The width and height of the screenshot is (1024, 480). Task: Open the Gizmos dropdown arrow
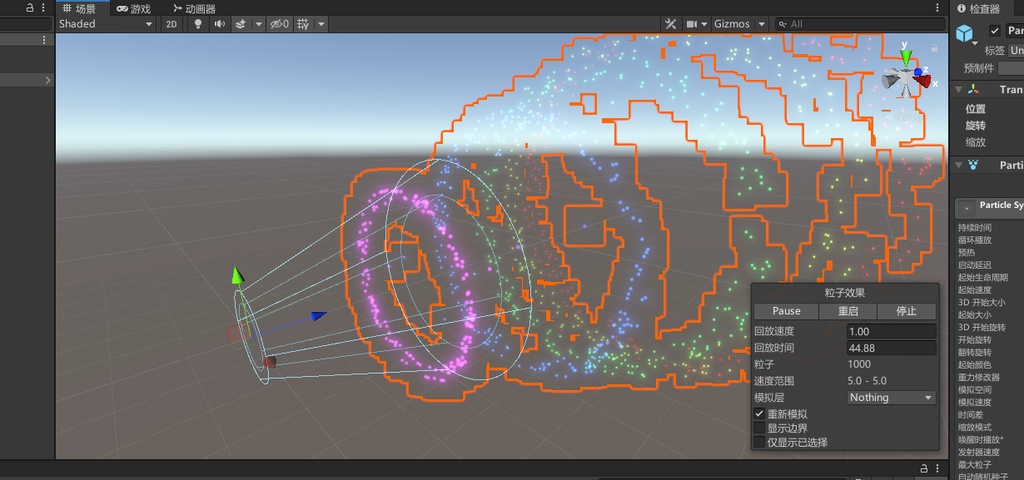coord(761,24)
